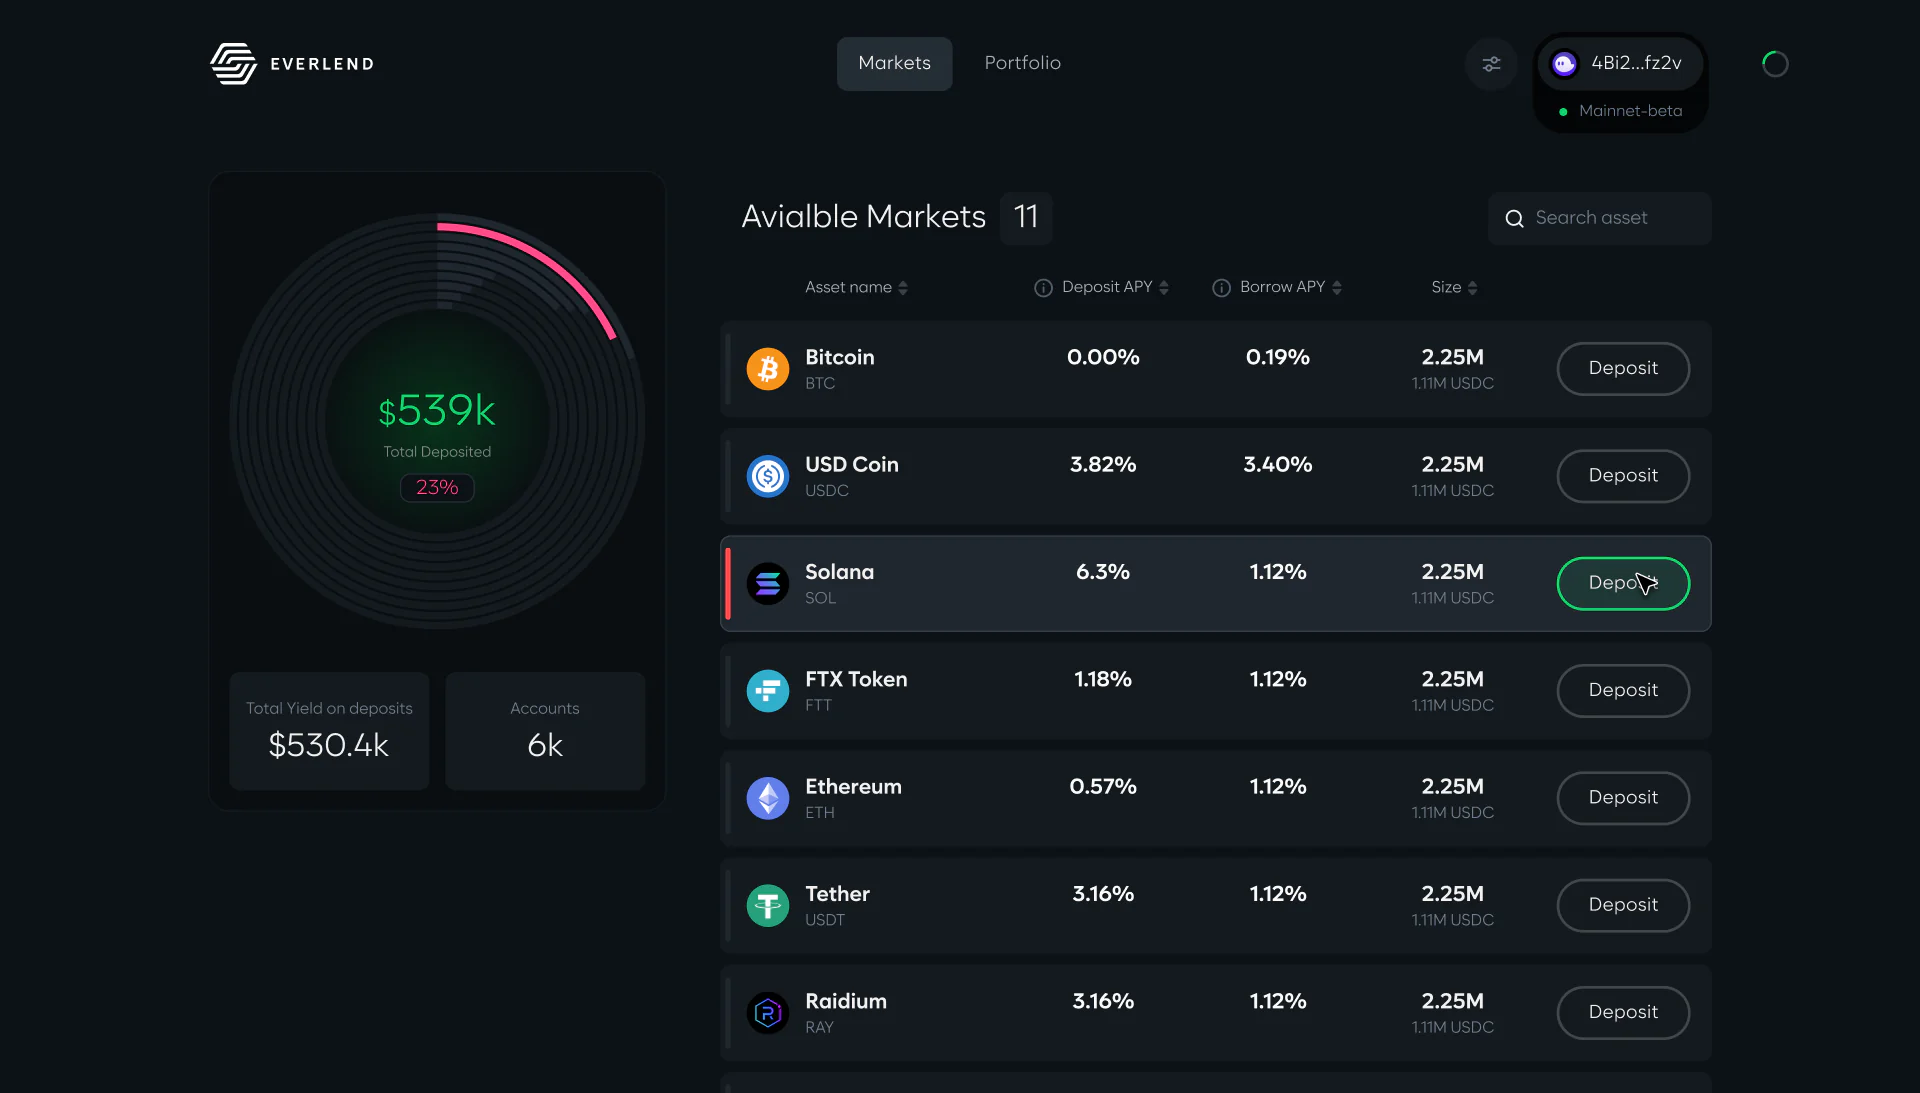The width and height of the screenshot is (1920, 1093).
Task: Click Deposit for Bitcoin
Action: click(x=1623, y=368)
